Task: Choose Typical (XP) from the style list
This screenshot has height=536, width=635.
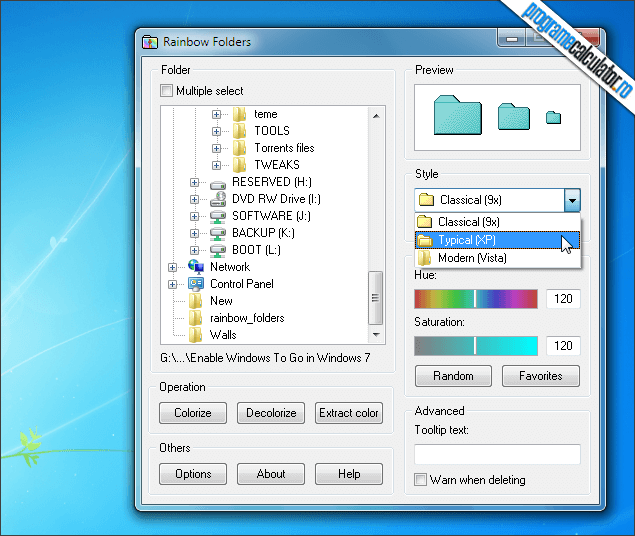Action: [498, 240]
